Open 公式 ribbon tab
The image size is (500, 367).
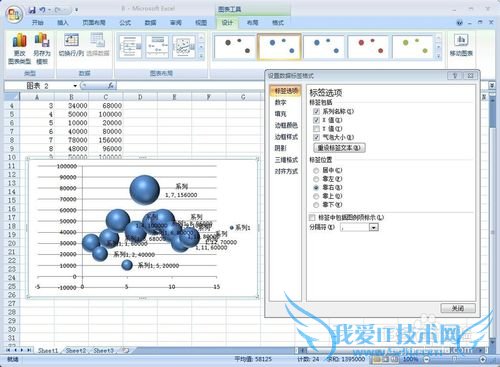coord(125,23)
